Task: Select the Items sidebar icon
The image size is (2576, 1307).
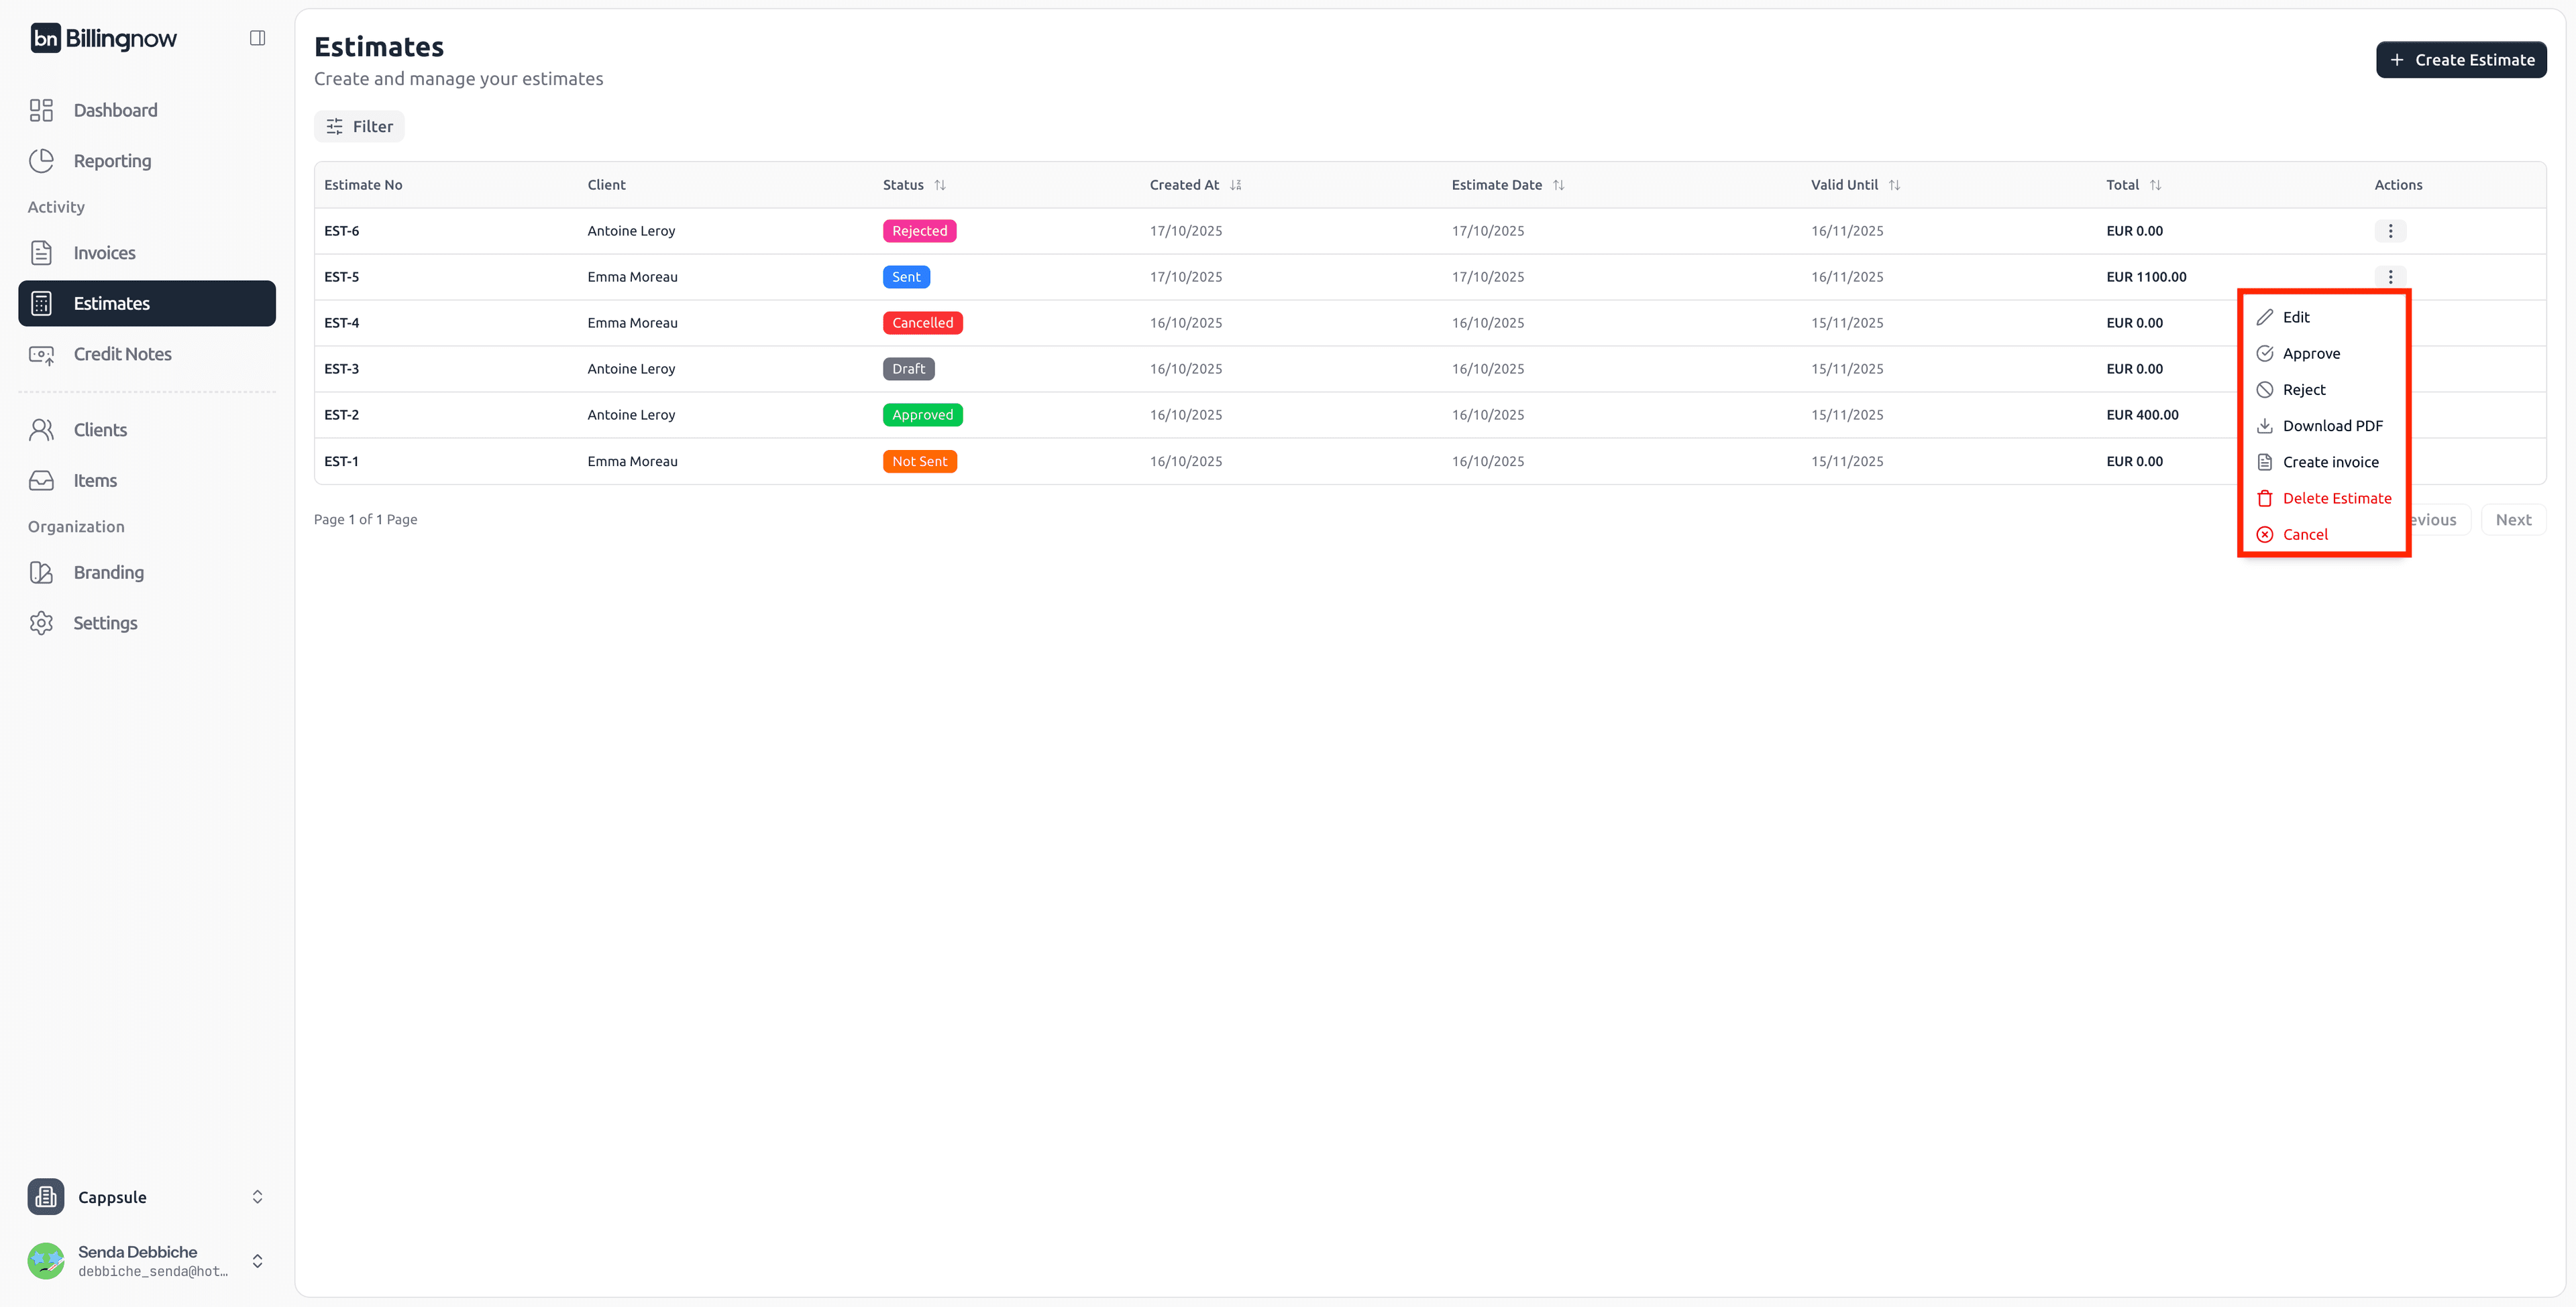Action: point(41,480)
